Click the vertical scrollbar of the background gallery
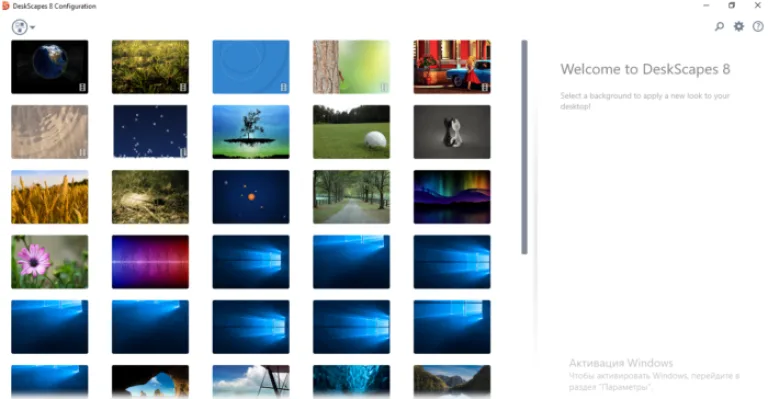Viewport: 768px width, 399px height. tap(525, 147)
